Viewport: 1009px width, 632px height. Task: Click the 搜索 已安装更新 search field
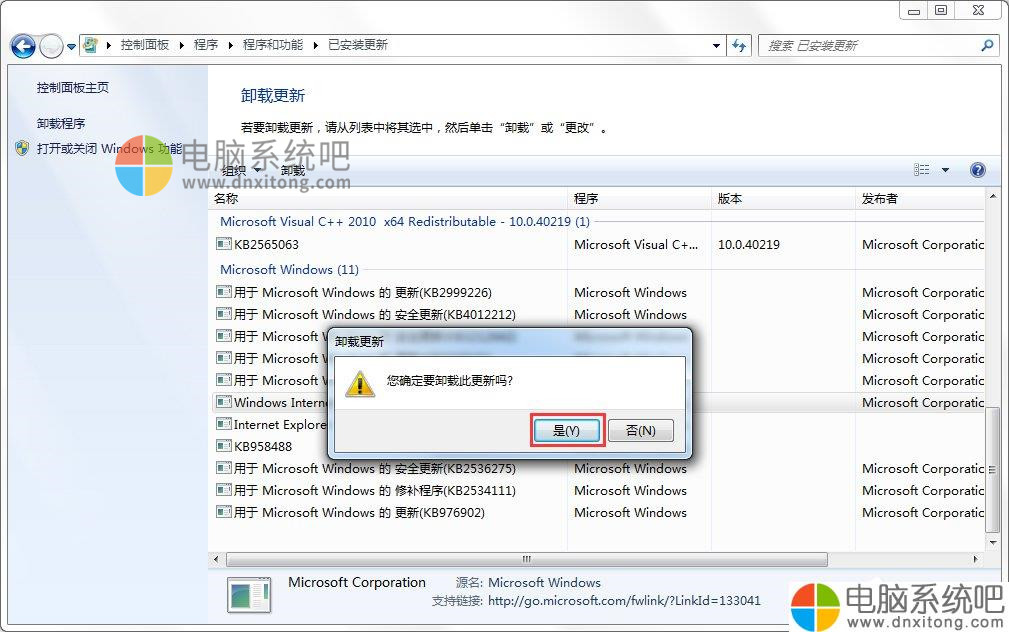[871, 45]
